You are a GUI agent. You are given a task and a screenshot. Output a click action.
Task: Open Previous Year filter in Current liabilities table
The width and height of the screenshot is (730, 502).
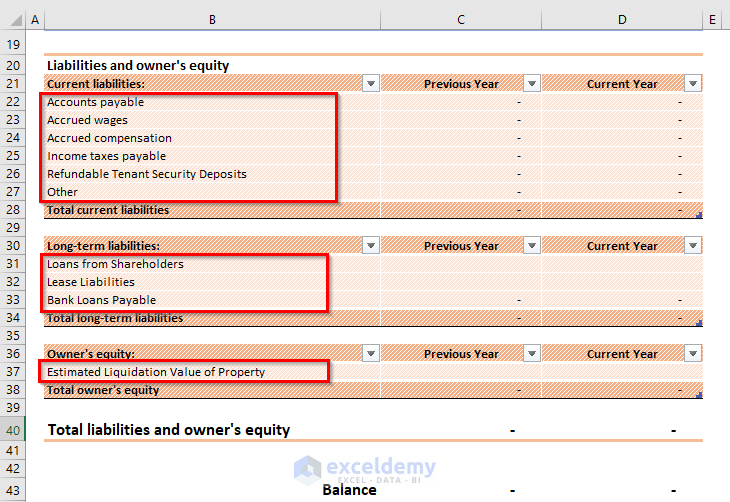(x=532, y=83)
